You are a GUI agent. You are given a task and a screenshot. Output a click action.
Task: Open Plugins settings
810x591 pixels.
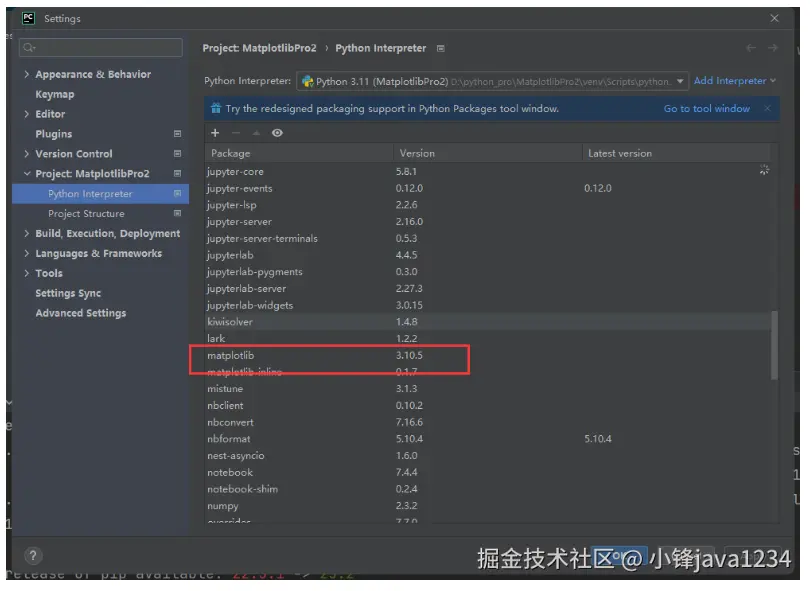(54, 134)
